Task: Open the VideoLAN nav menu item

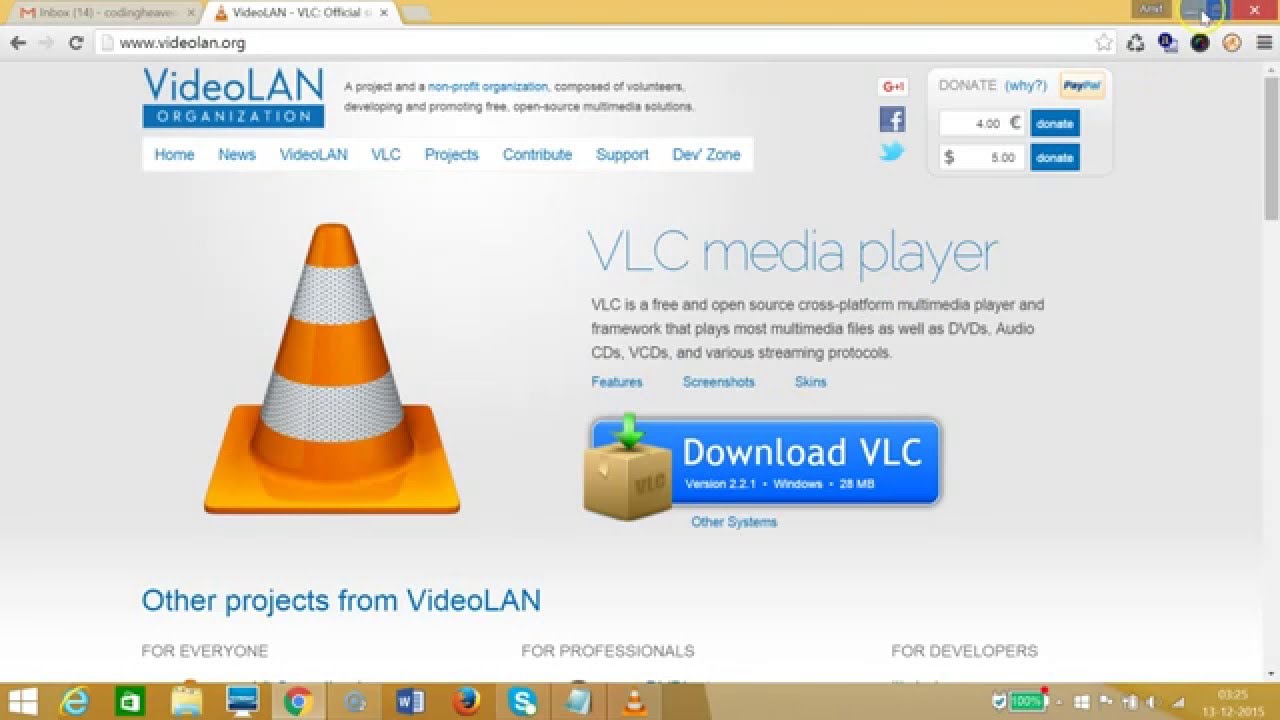Action: pos(314,154)
